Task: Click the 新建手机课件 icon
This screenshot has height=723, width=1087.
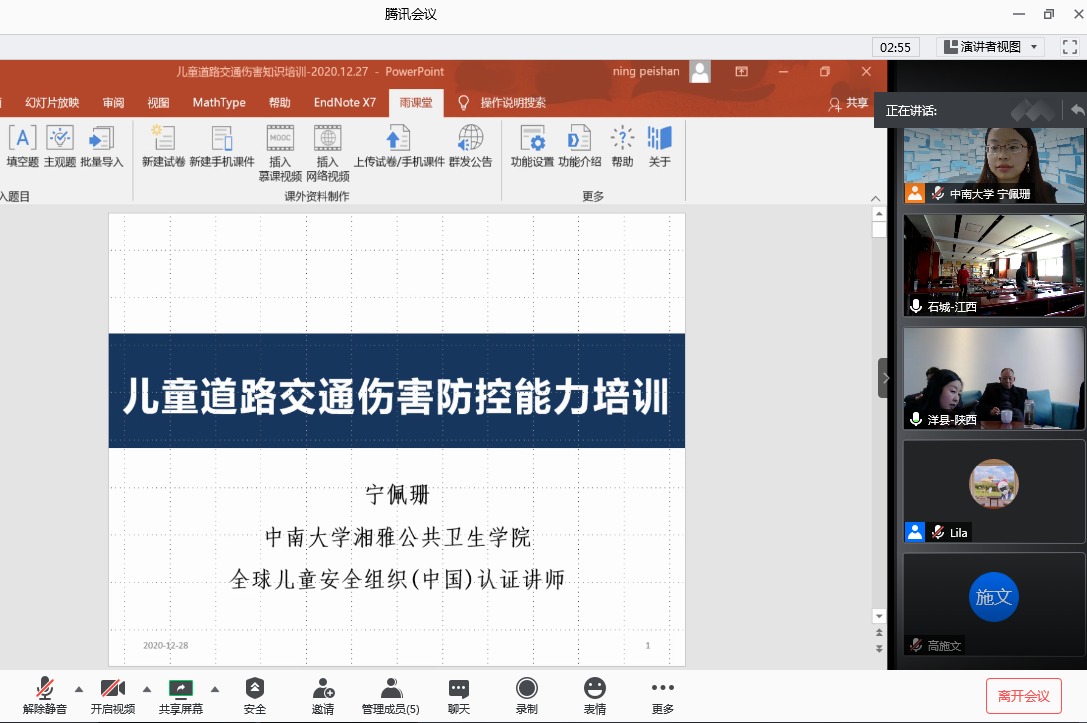Action: click(222, 140)
